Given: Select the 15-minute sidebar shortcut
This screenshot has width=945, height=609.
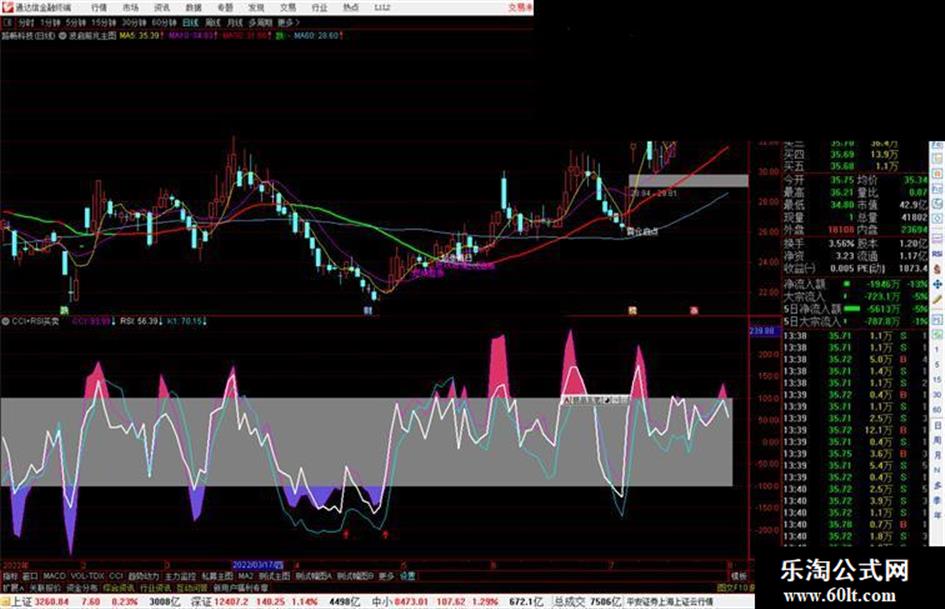Looking at the screenshot, I should pos(937,380).
